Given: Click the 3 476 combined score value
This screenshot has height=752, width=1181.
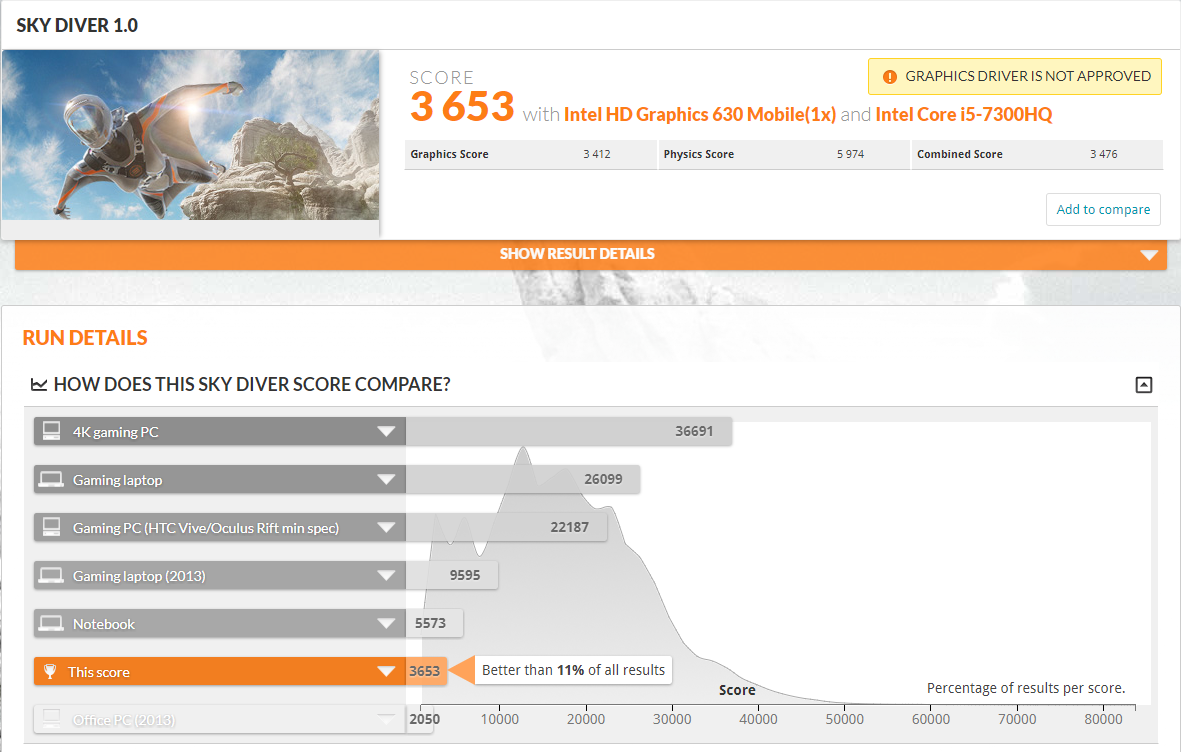Looking at the screenshot, I should (x=1103, y=154).
